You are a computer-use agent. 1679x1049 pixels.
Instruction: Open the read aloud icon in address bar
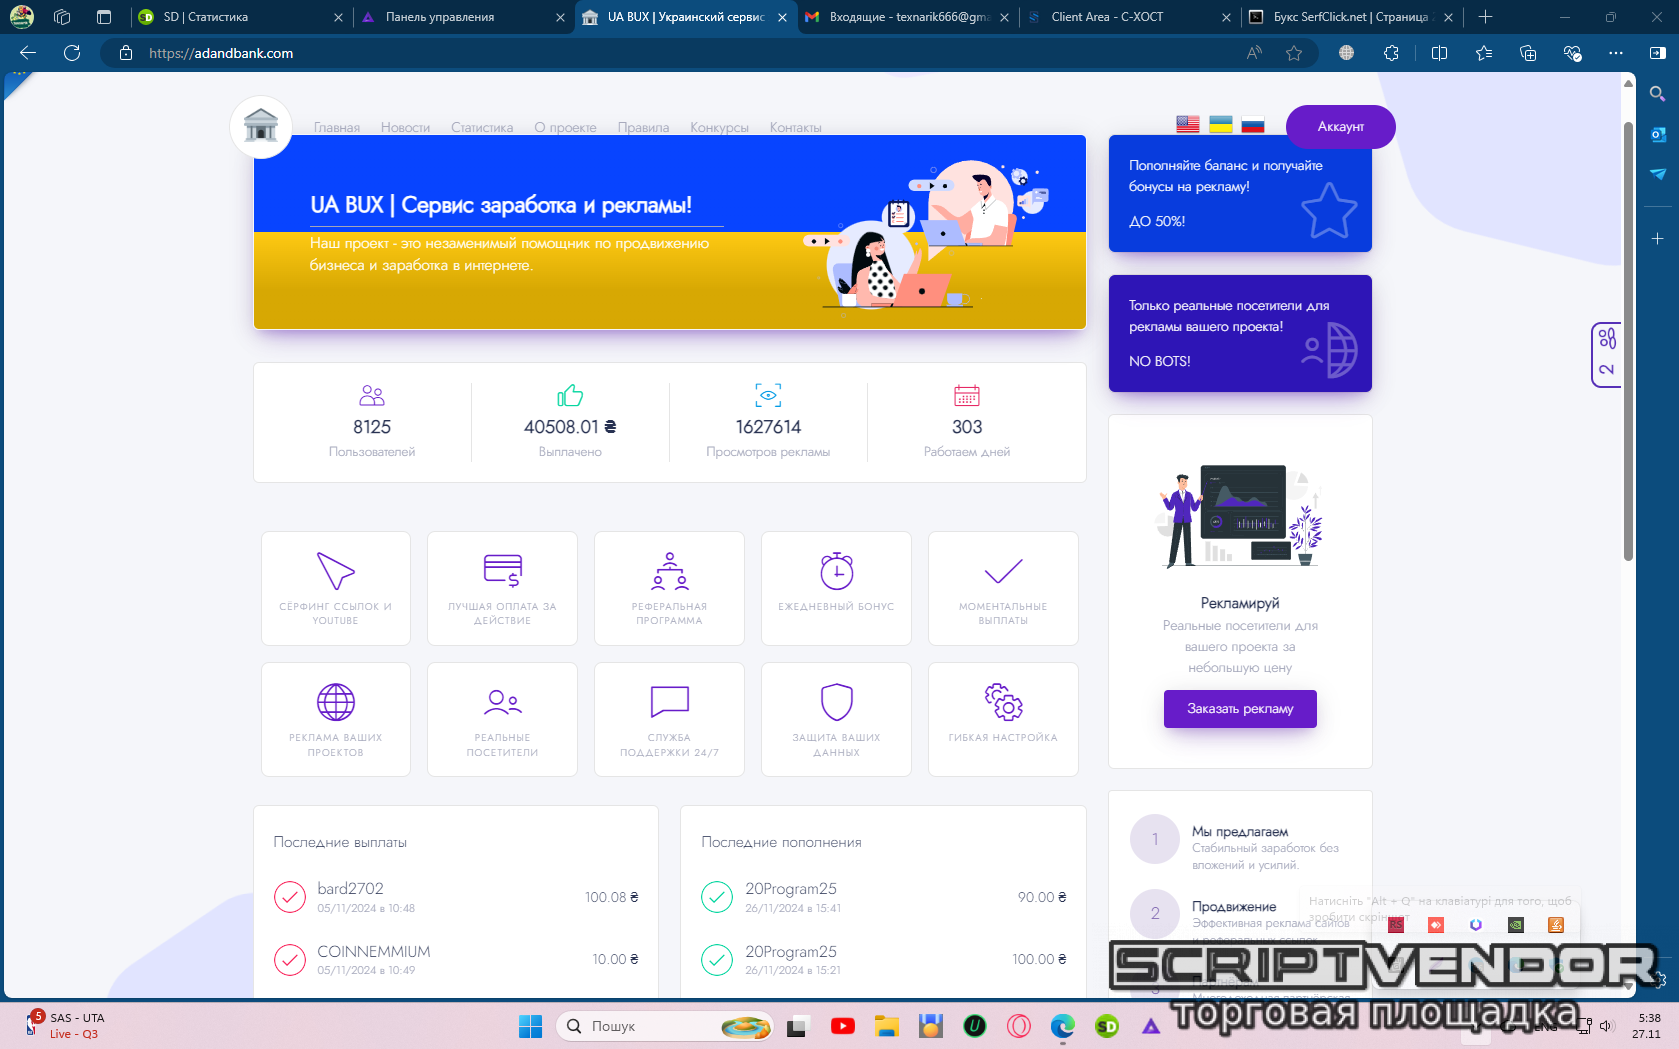pyautogui.click(x=1254, y=53)
